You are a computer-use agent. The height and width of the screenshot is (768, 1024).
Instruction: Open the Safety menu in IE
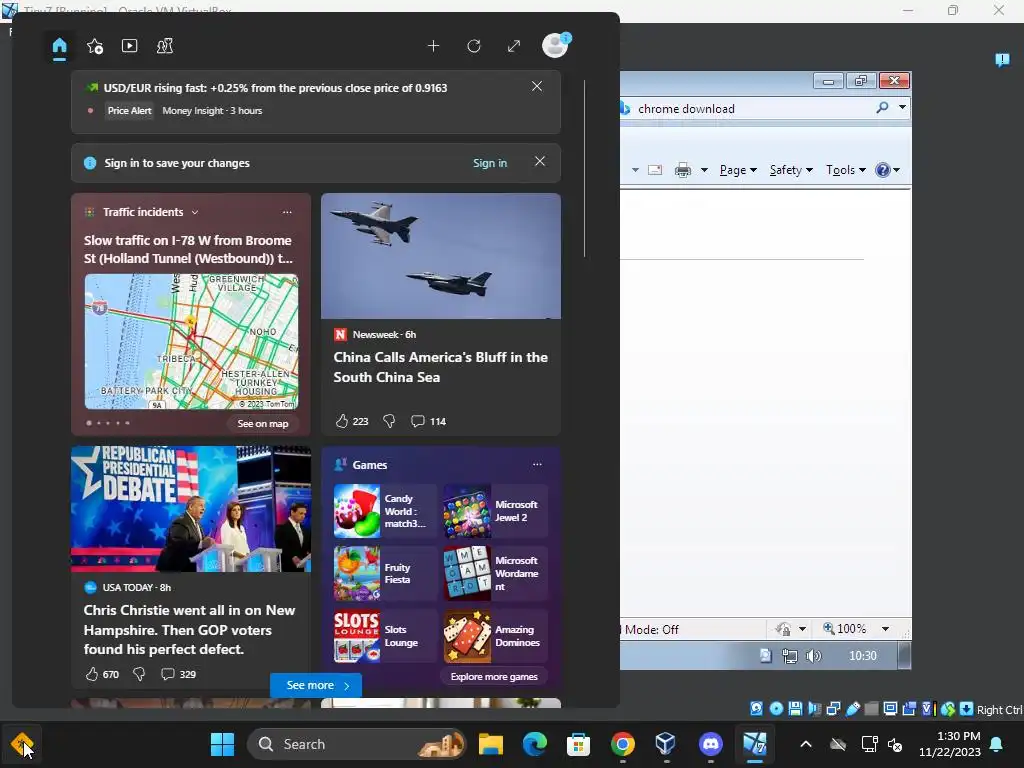coord(791,170)
